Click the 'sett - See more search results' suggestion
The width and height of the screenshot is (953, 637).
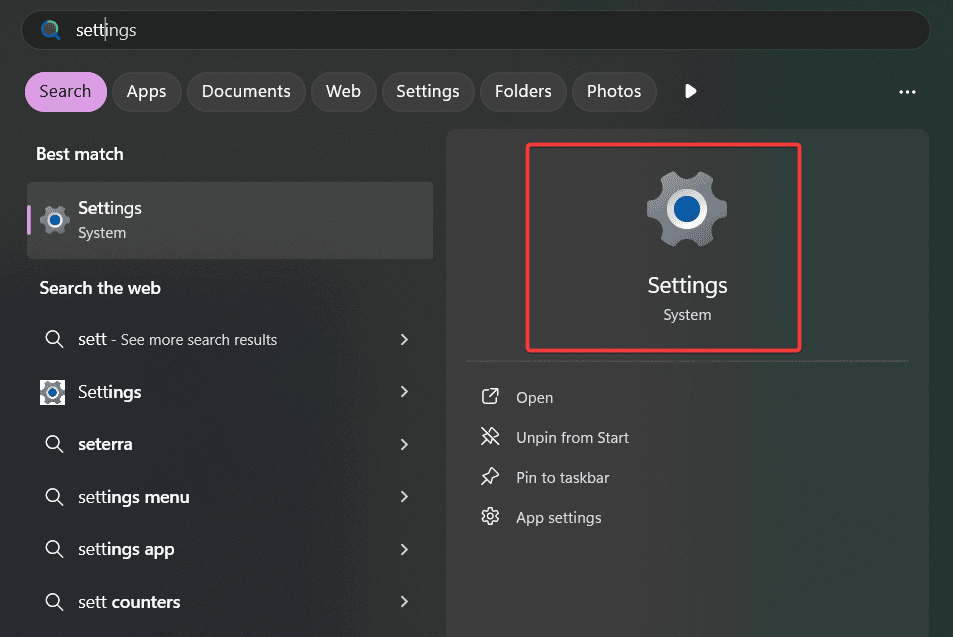[x=230, y=339]
